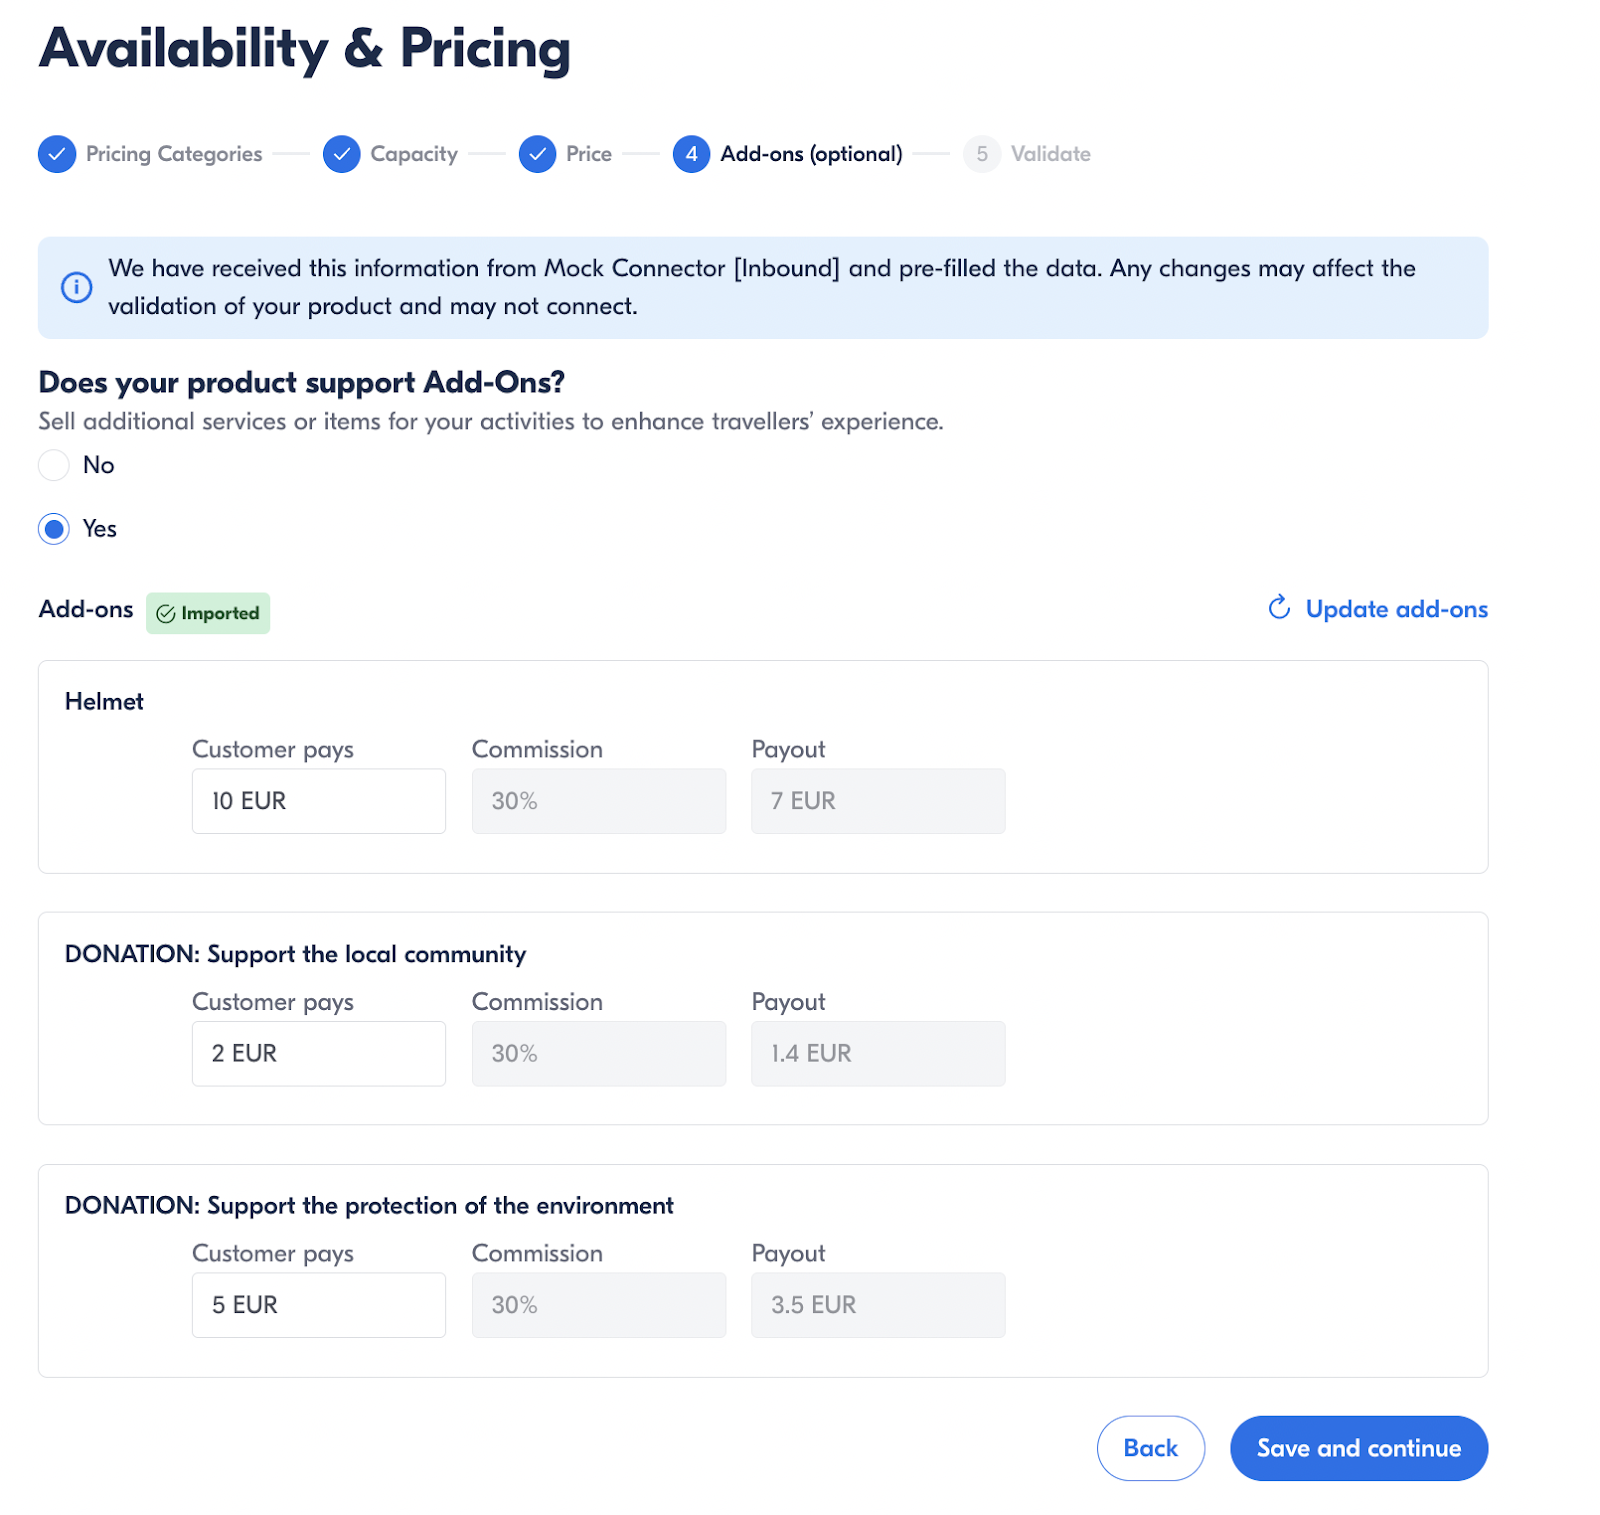
Task: Click the Add-ons section label
Action: 86,609
